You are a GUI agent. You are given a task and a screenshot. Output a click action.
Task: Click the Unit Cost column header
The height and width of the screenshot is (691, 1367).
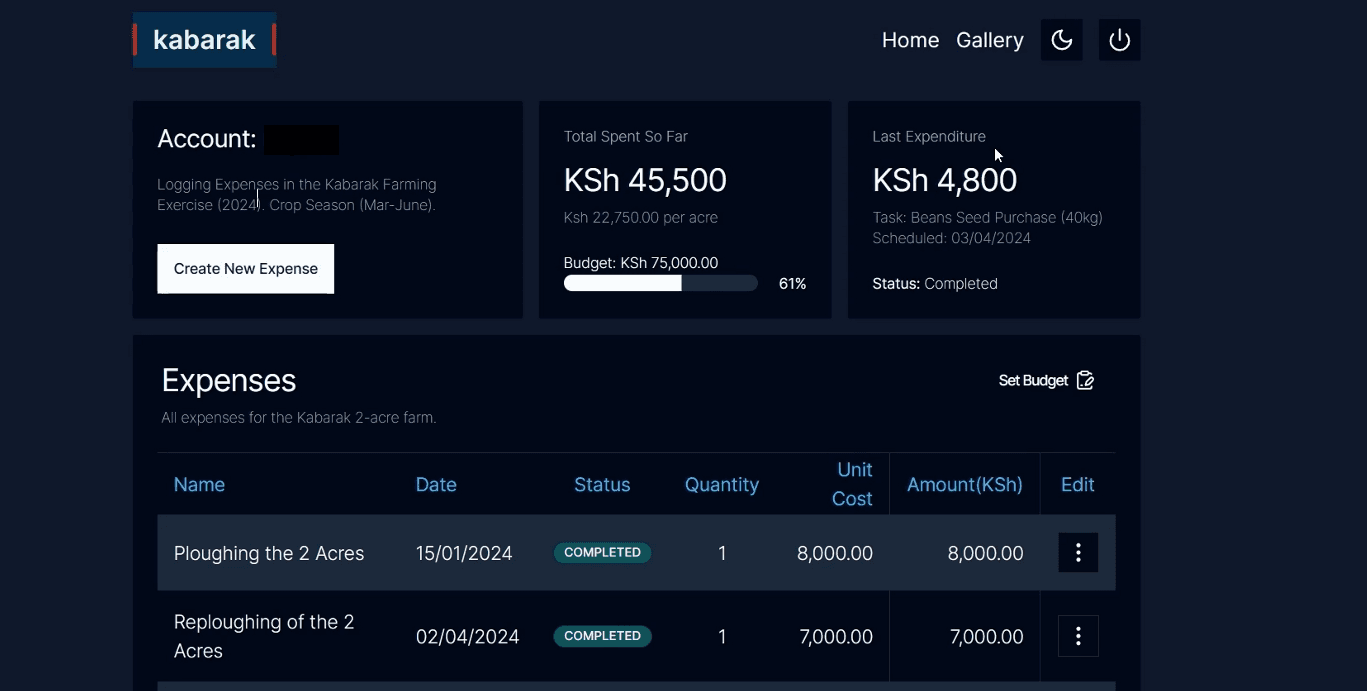point(853,484)
